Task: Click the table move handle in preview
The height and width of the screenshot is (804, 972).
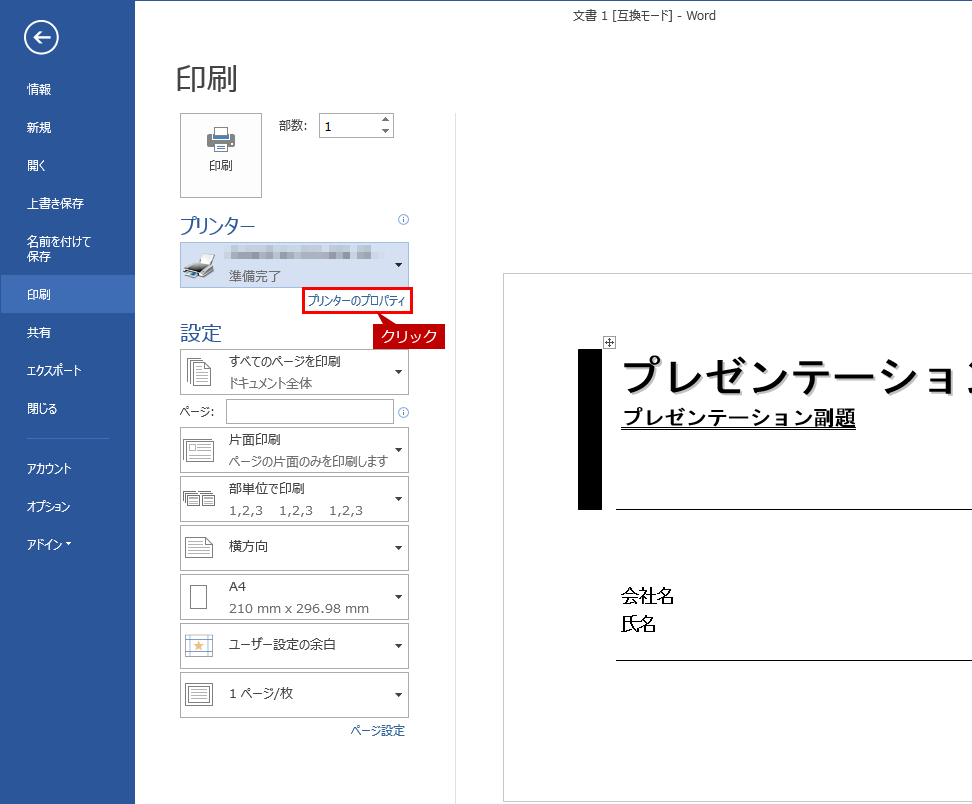Action: (609, 342)
